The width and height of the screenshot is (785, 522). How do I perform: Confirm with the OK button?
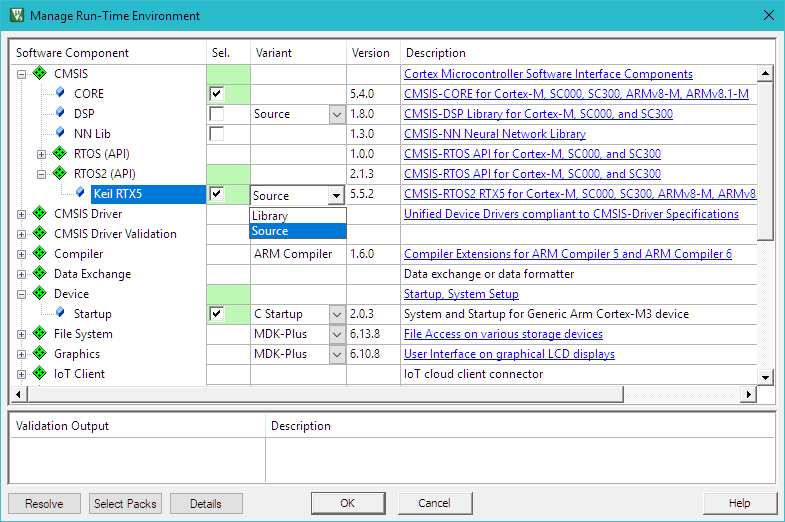(348, 503)
